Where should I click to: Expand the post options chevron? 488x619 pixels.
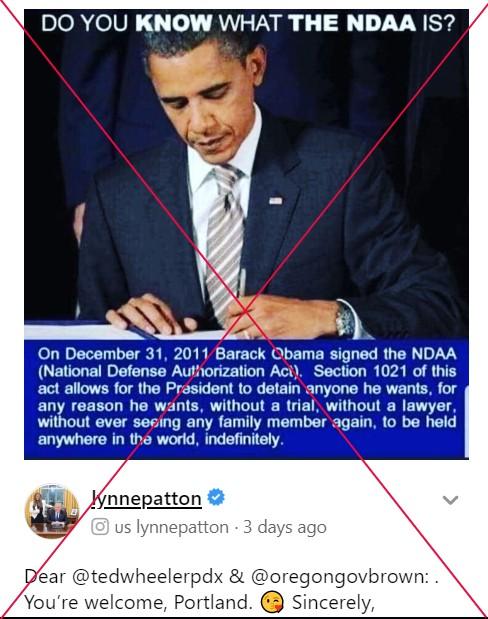pos(450,500)
